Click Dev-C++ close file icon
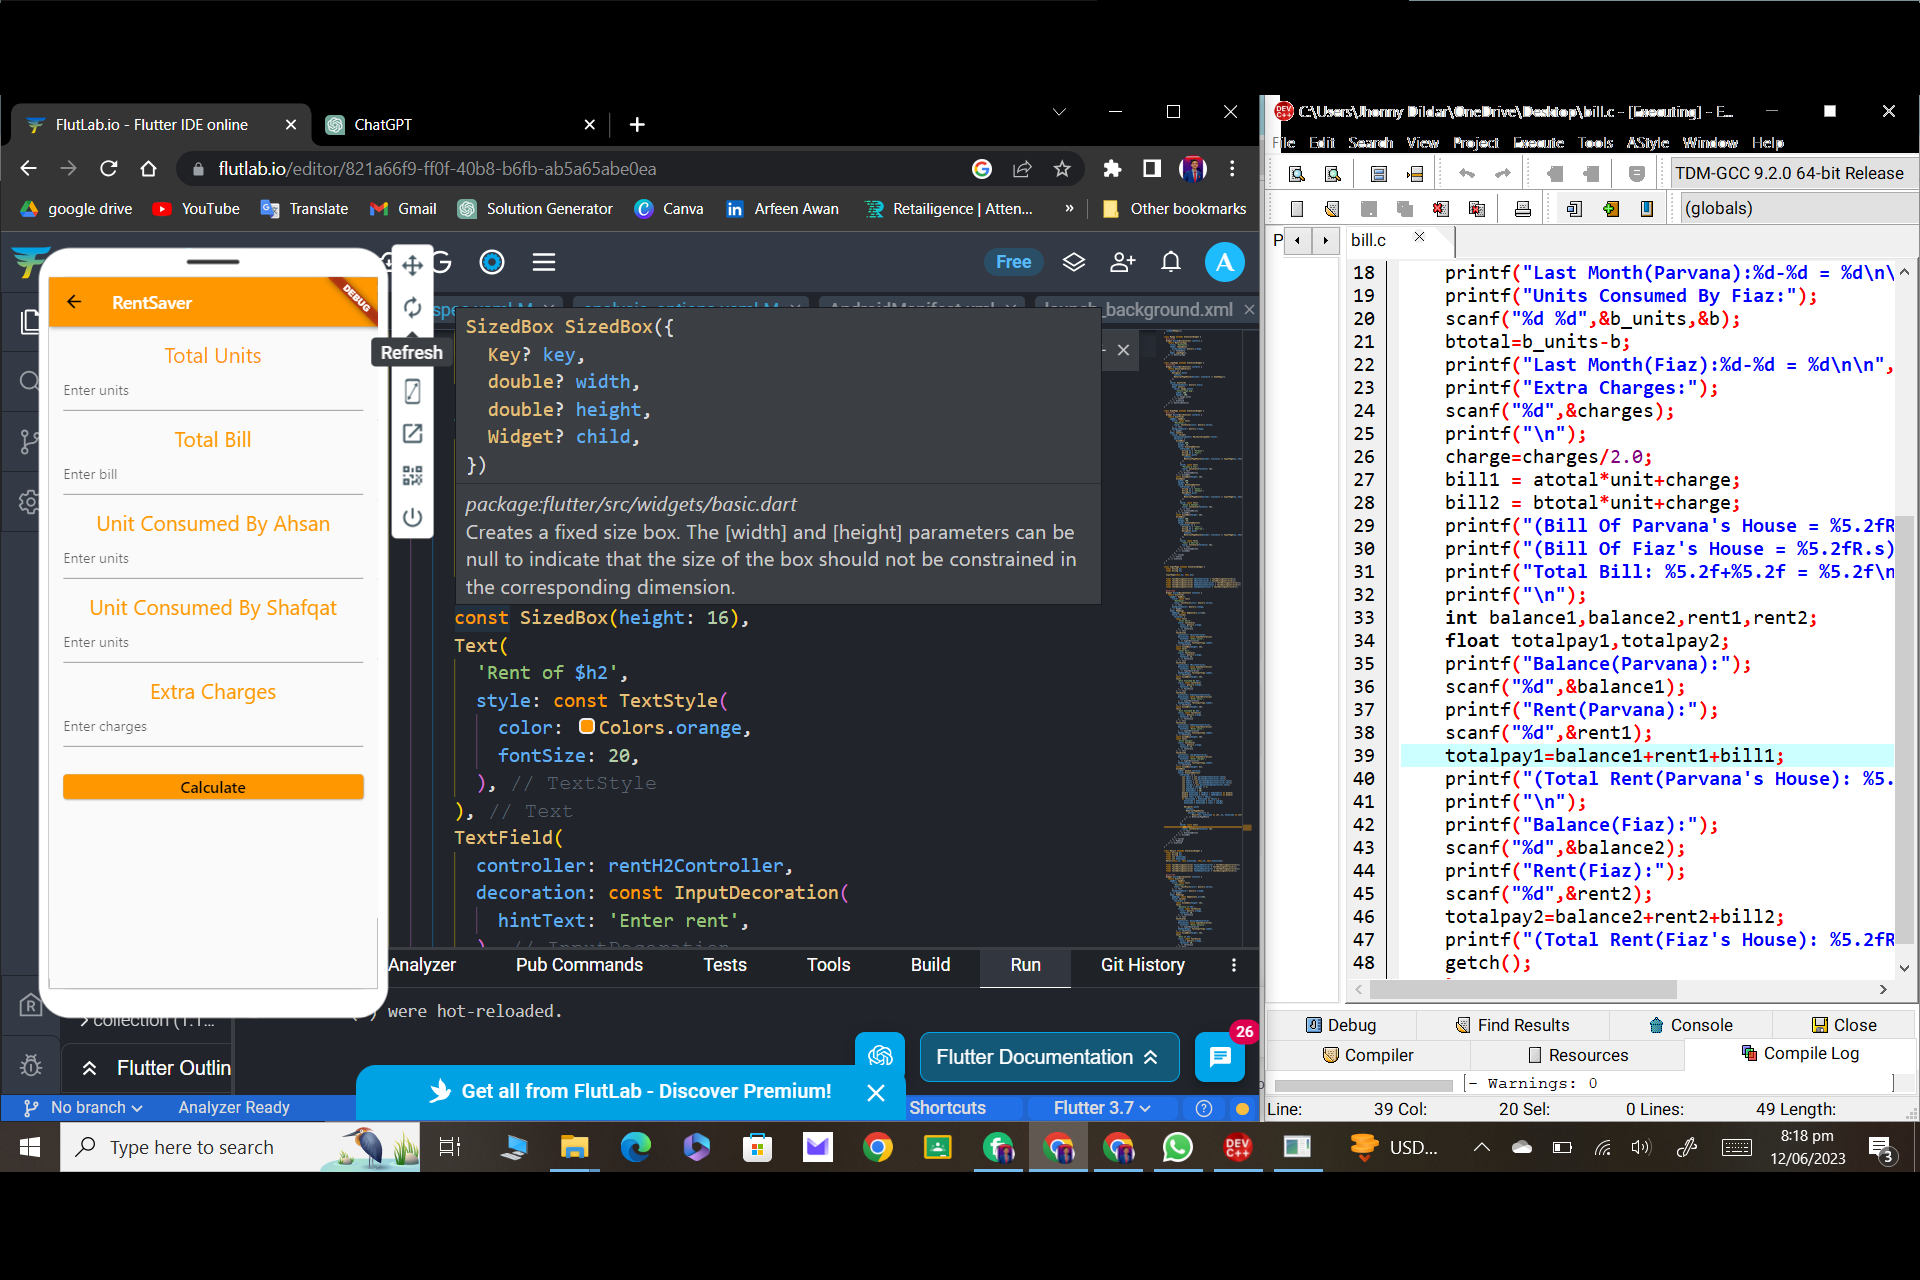1920x1280 pixels. [1440, 208]
